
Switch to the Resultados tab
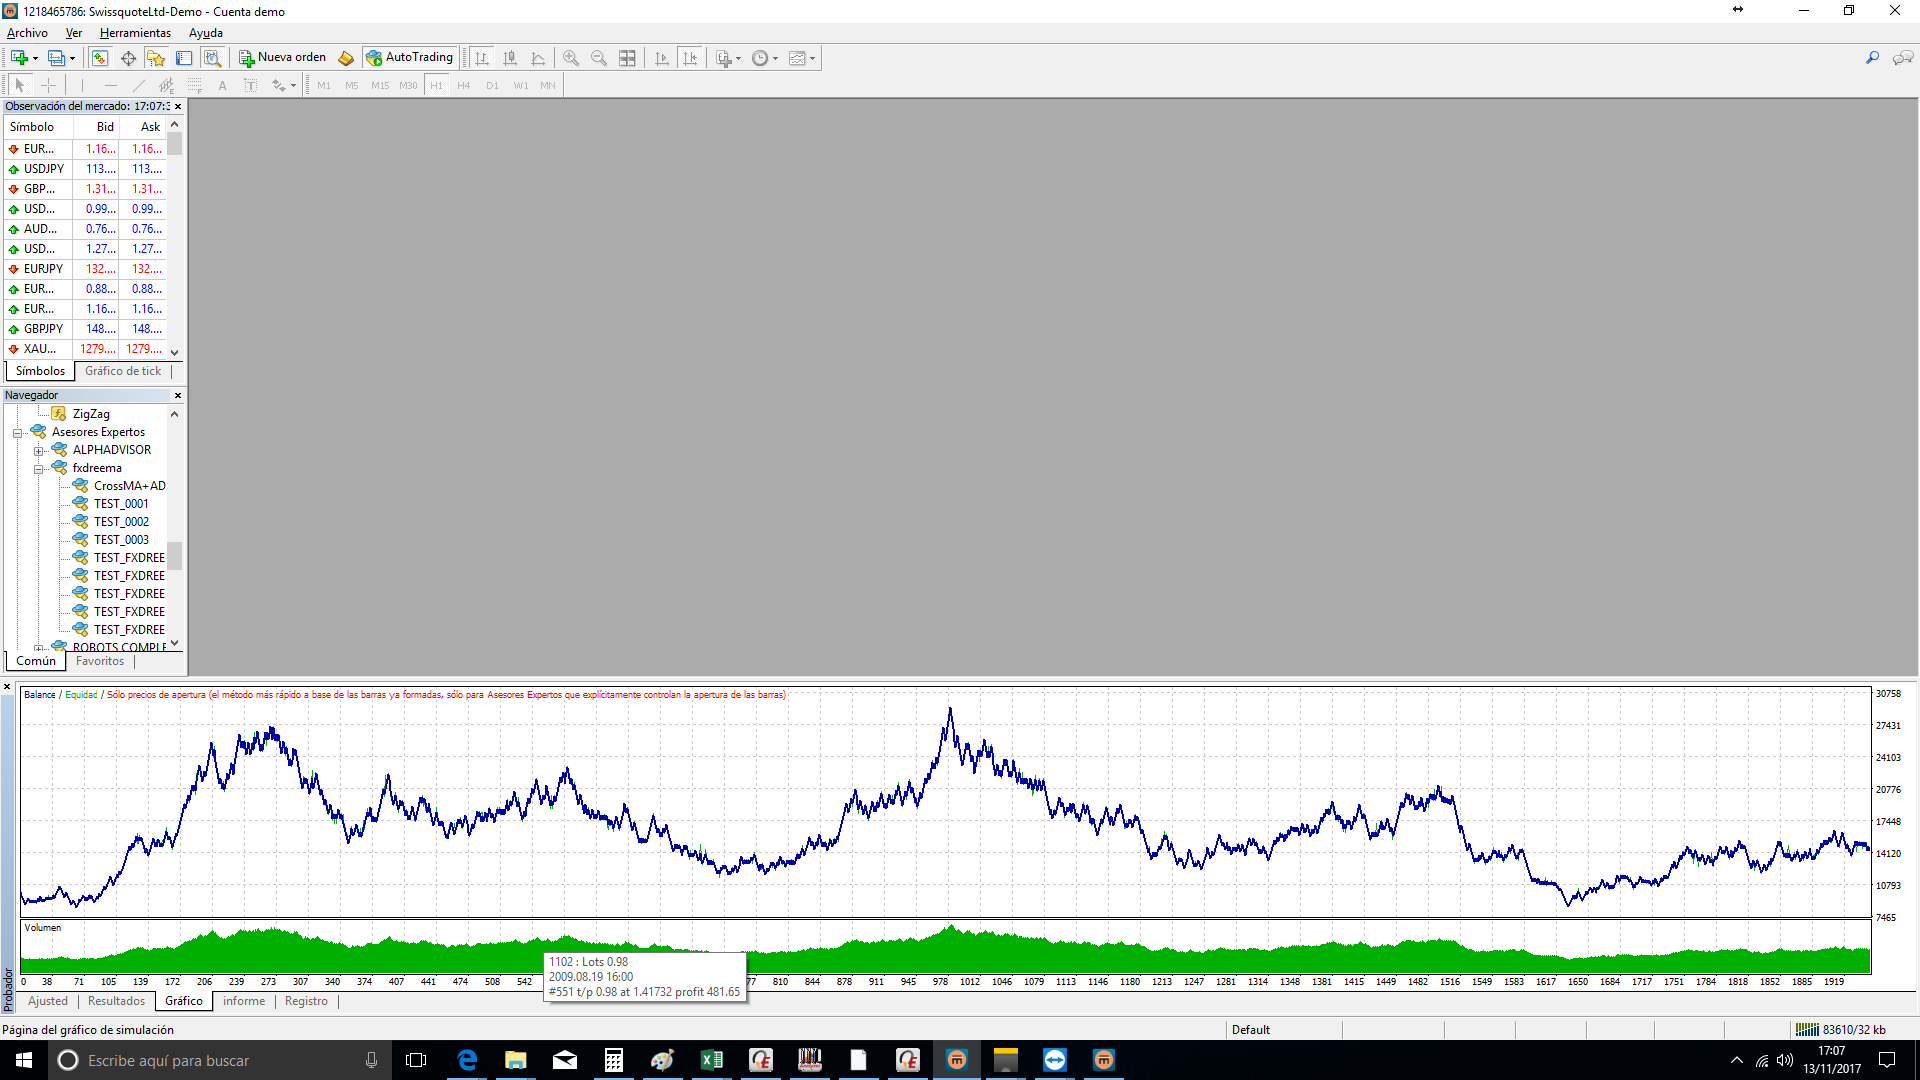point(116,1001)
